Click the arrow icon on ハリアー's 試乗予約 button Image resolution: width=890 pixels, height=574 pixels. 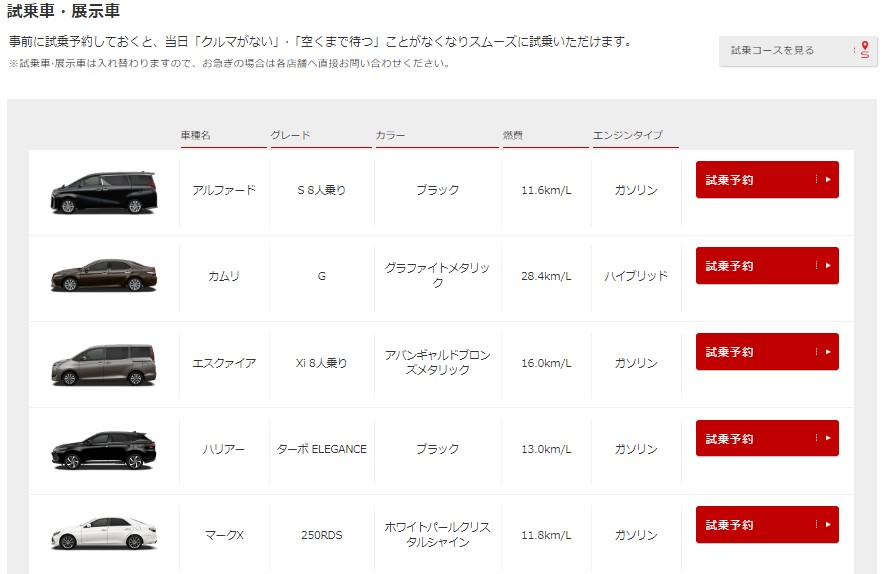(x=828, y=438)
